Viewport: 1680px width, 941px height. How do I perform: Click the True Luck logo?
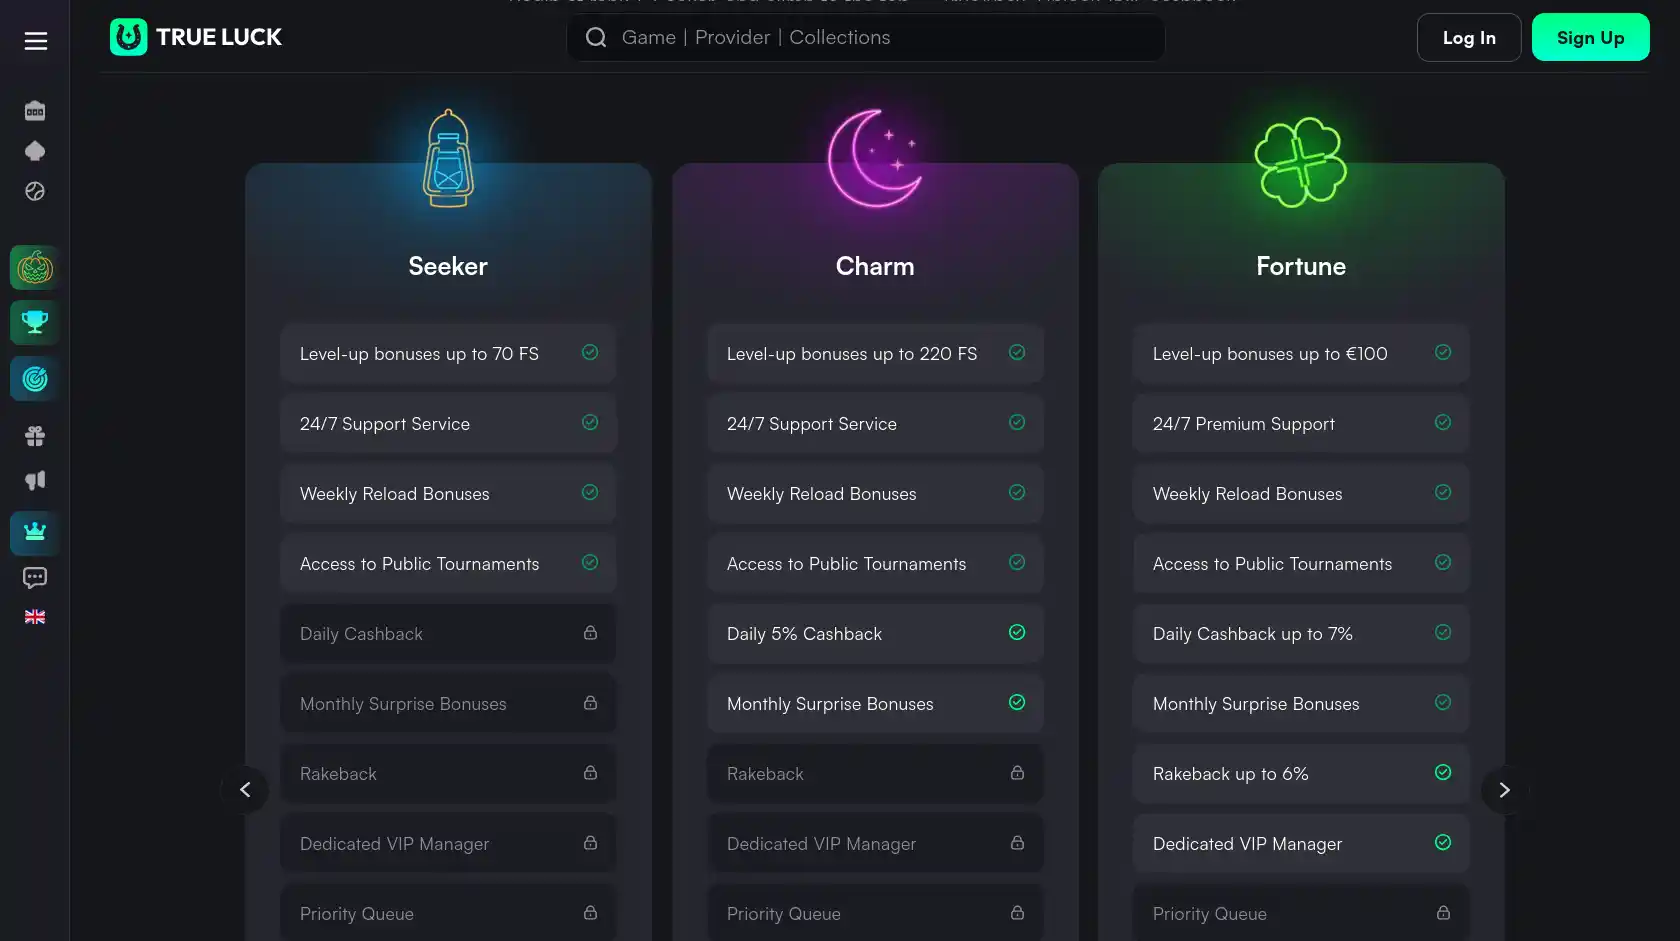click(x=196, y=37)
